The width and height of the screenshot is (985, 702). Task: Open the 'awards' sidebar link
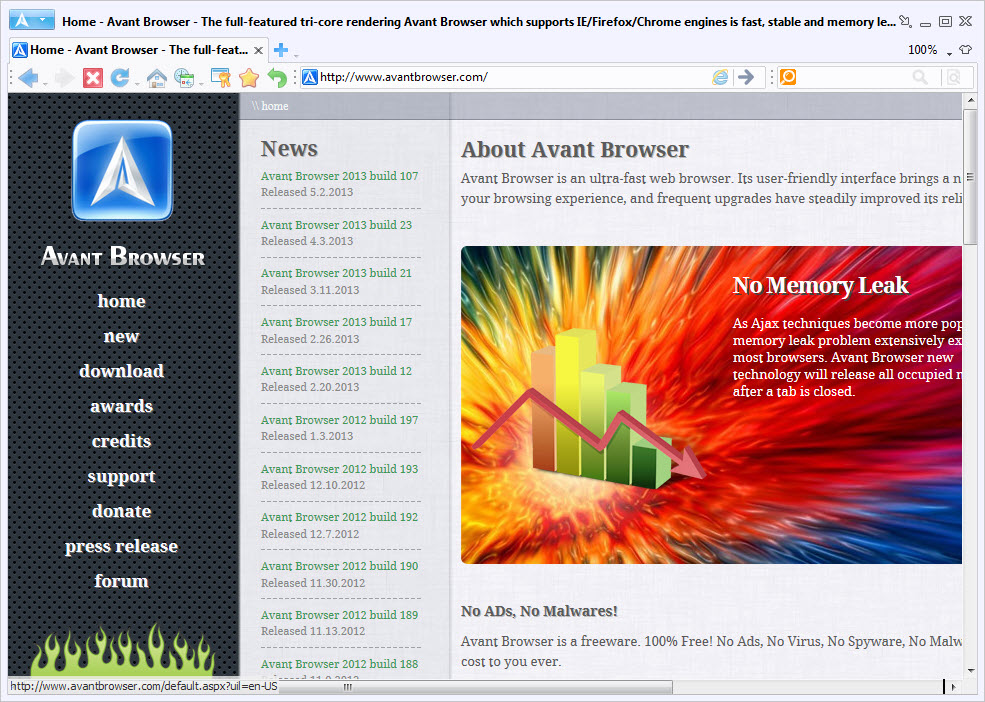coord(121,406)
